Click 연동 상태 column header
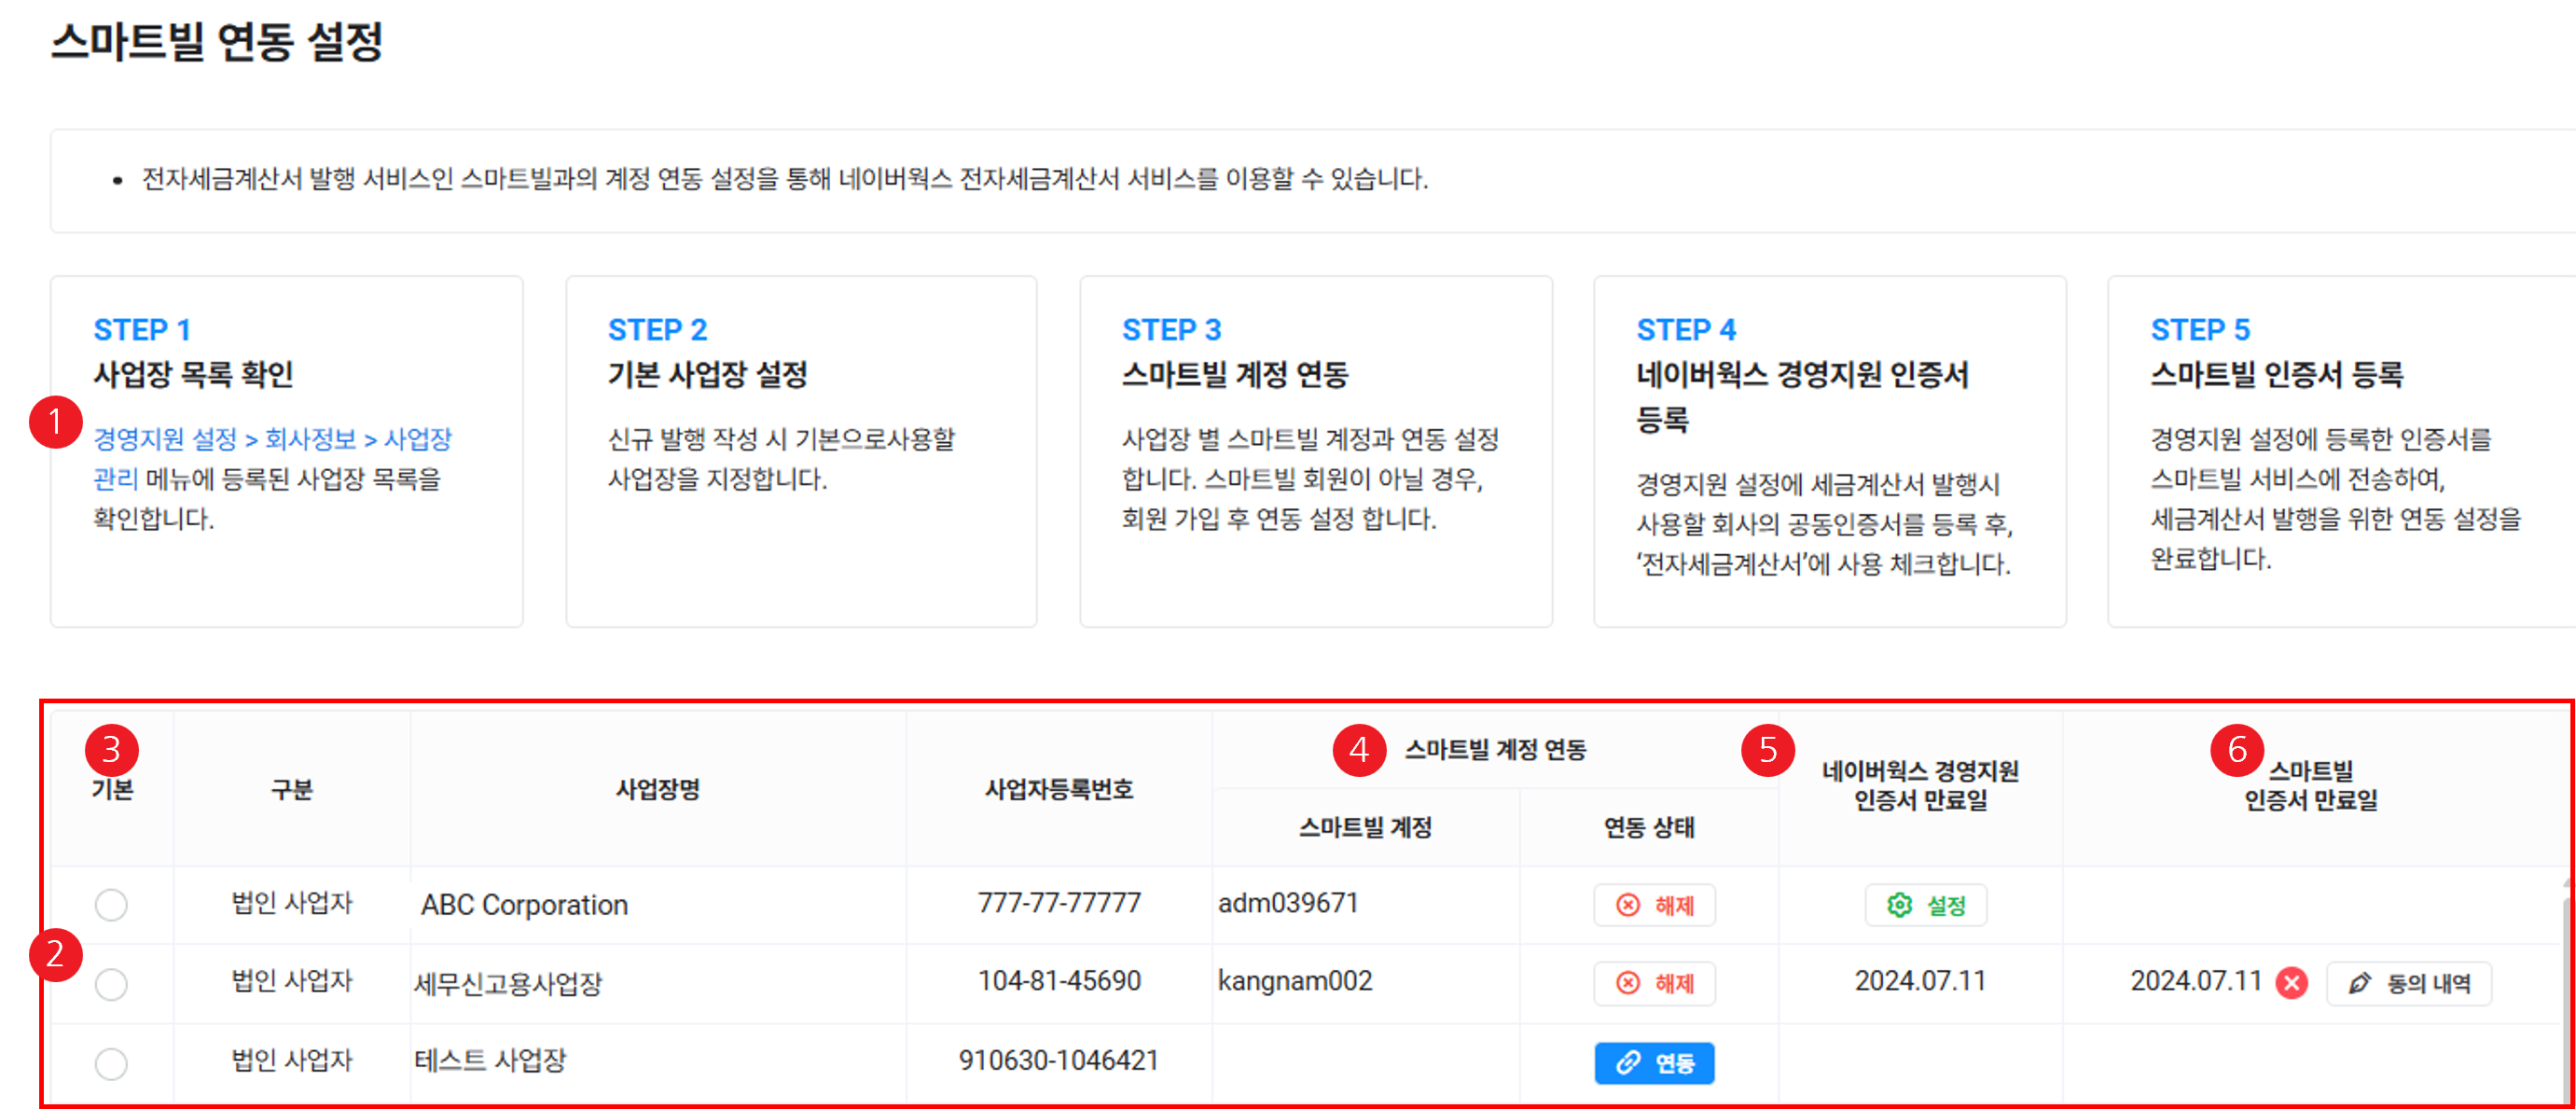This screenshot has width=2576, height=1109. [1648, 827]
